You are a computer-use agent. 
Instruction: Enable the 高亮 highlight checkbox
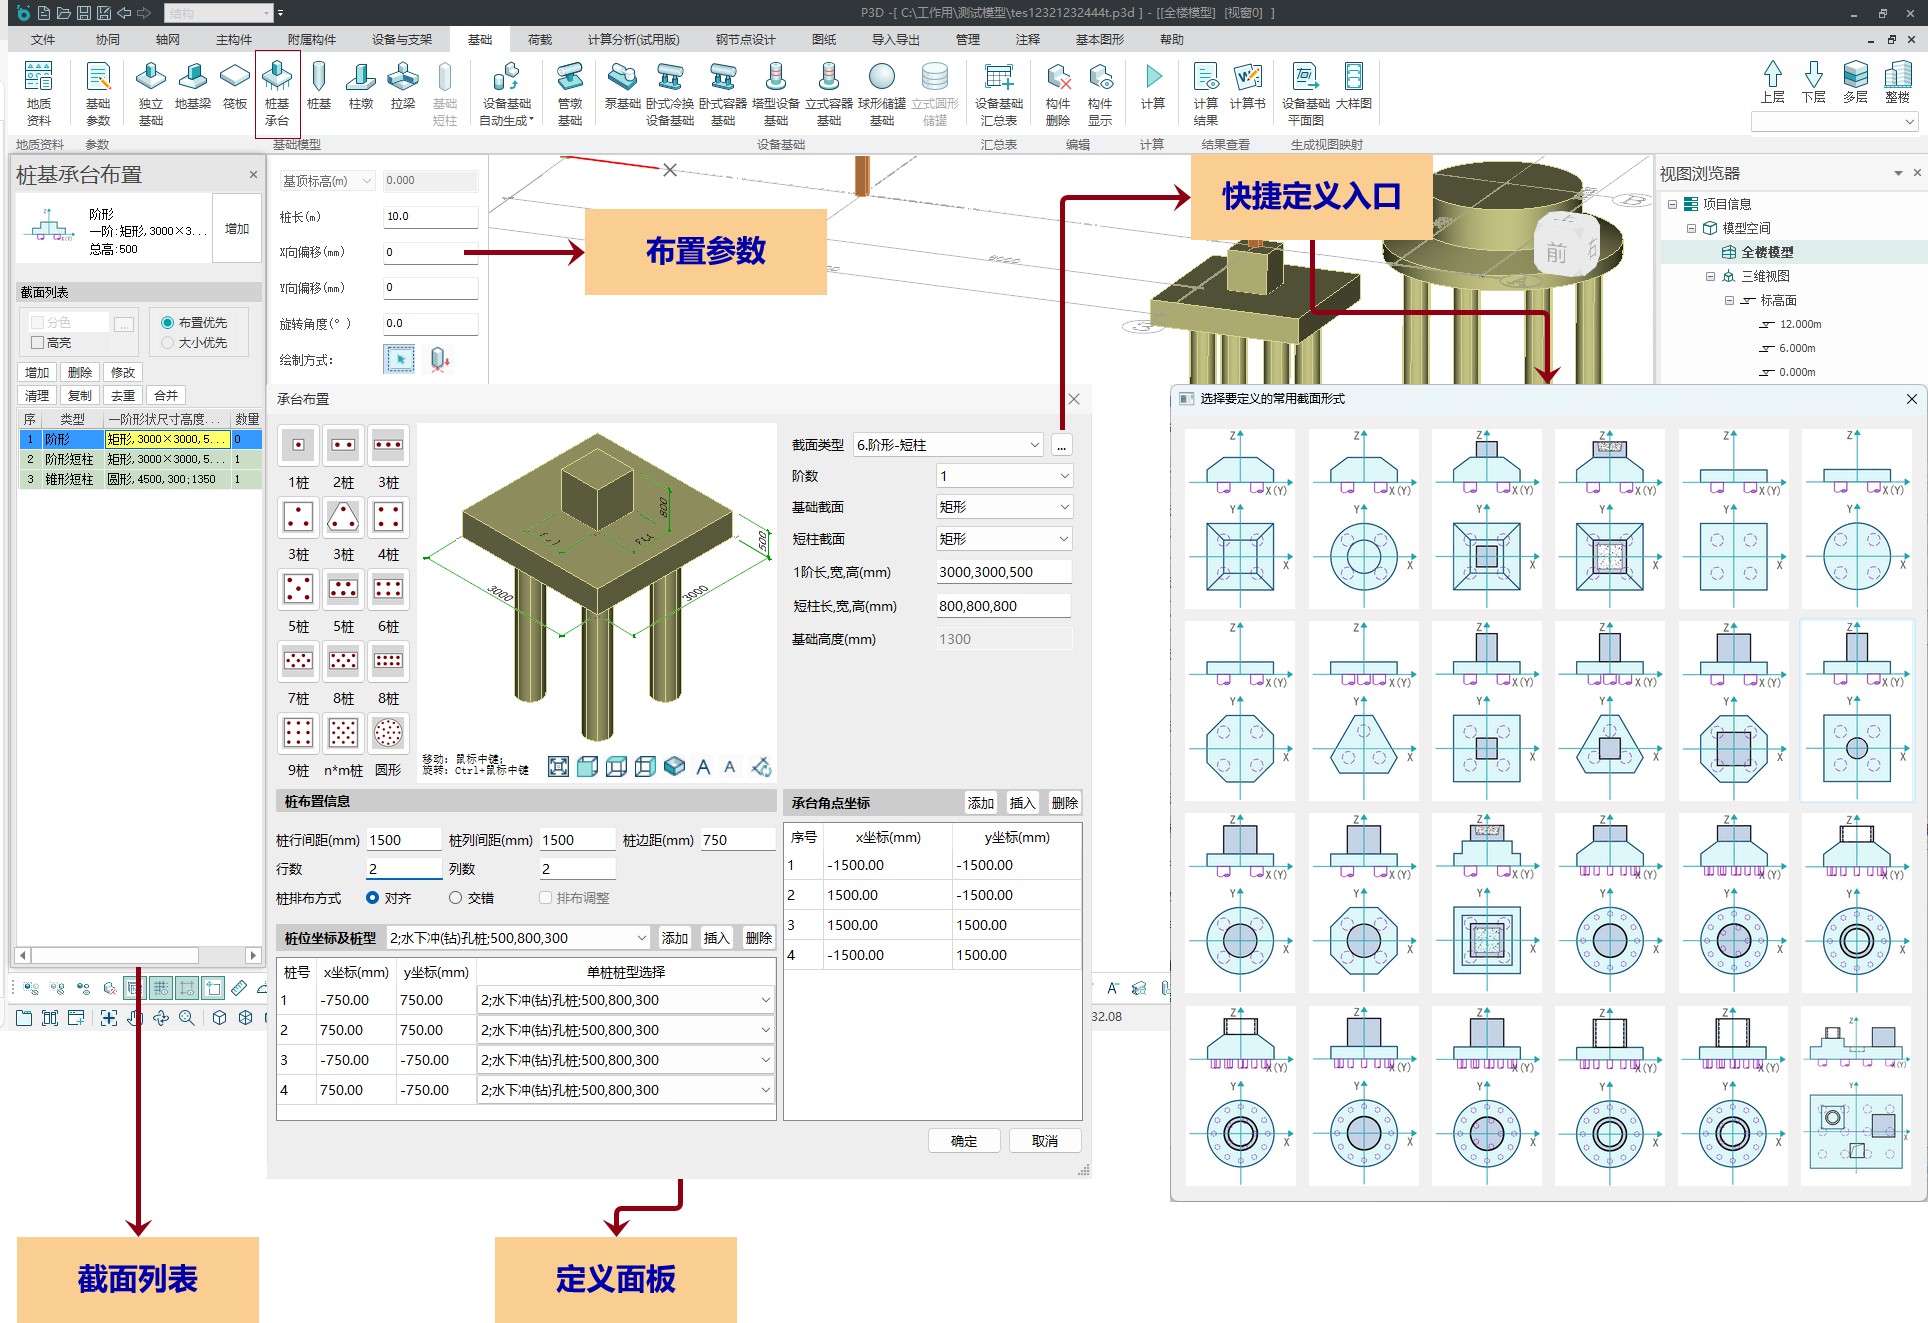[37, 343]
